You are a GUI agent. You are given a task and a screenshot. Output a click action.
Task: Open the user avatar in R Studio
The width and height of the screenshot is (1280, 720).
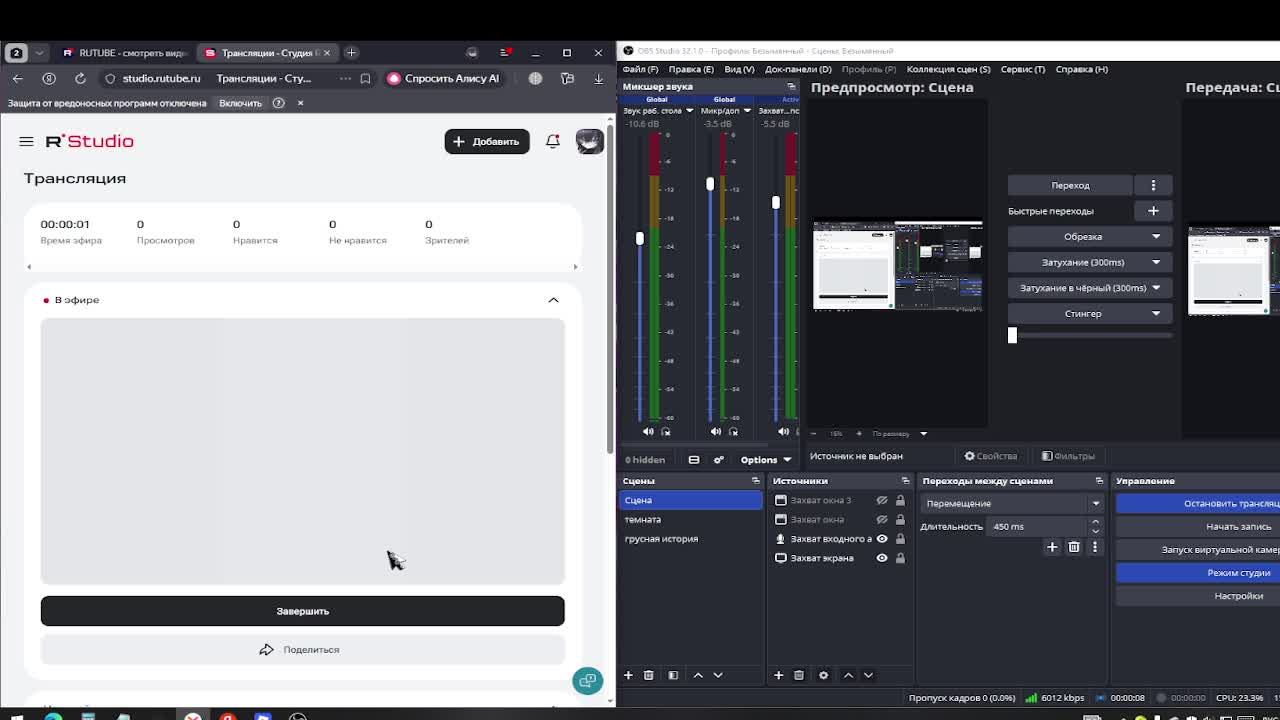coord(590,141)
